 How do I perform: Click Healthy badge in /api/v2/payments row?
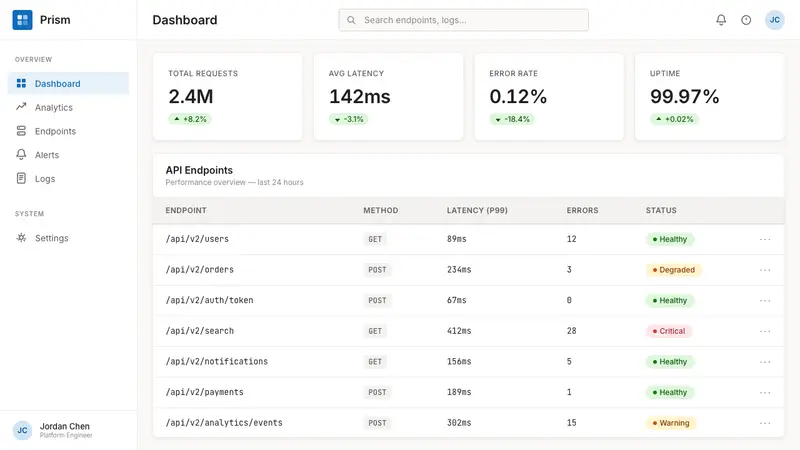click(670, 392)
